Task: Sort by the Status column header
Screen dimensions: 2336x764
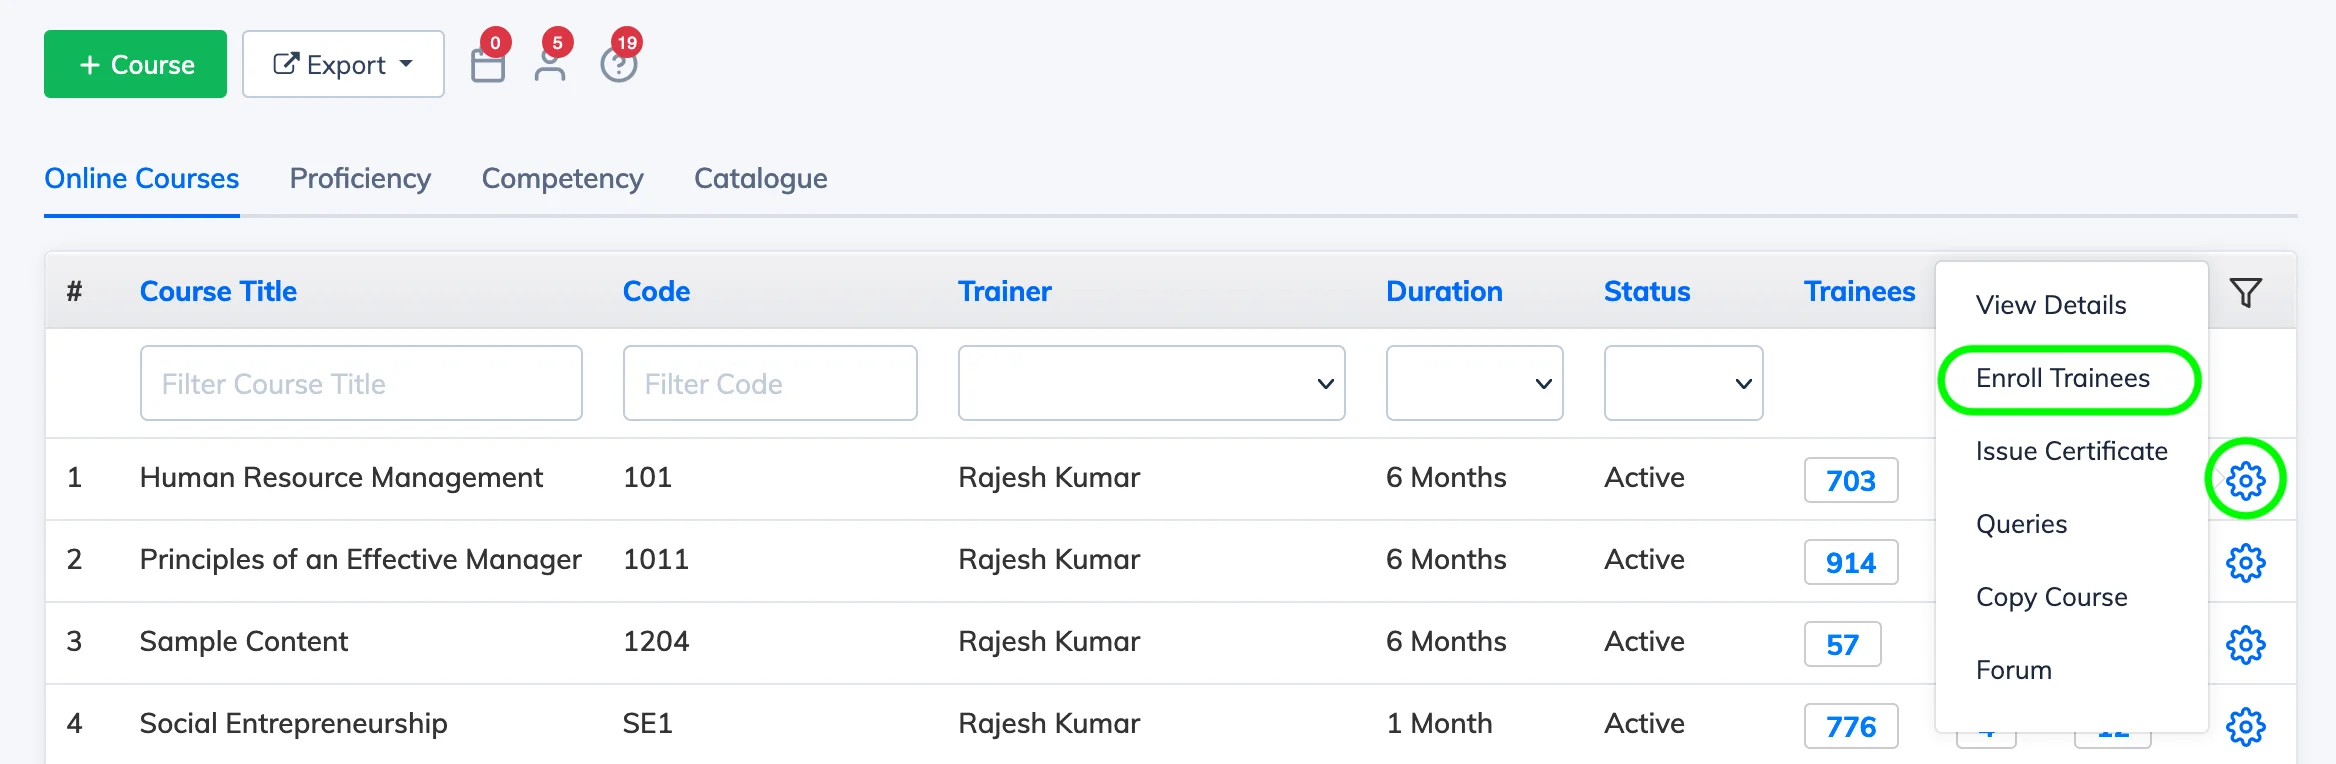Action: pyautogui.click(x=1647, y=291)
